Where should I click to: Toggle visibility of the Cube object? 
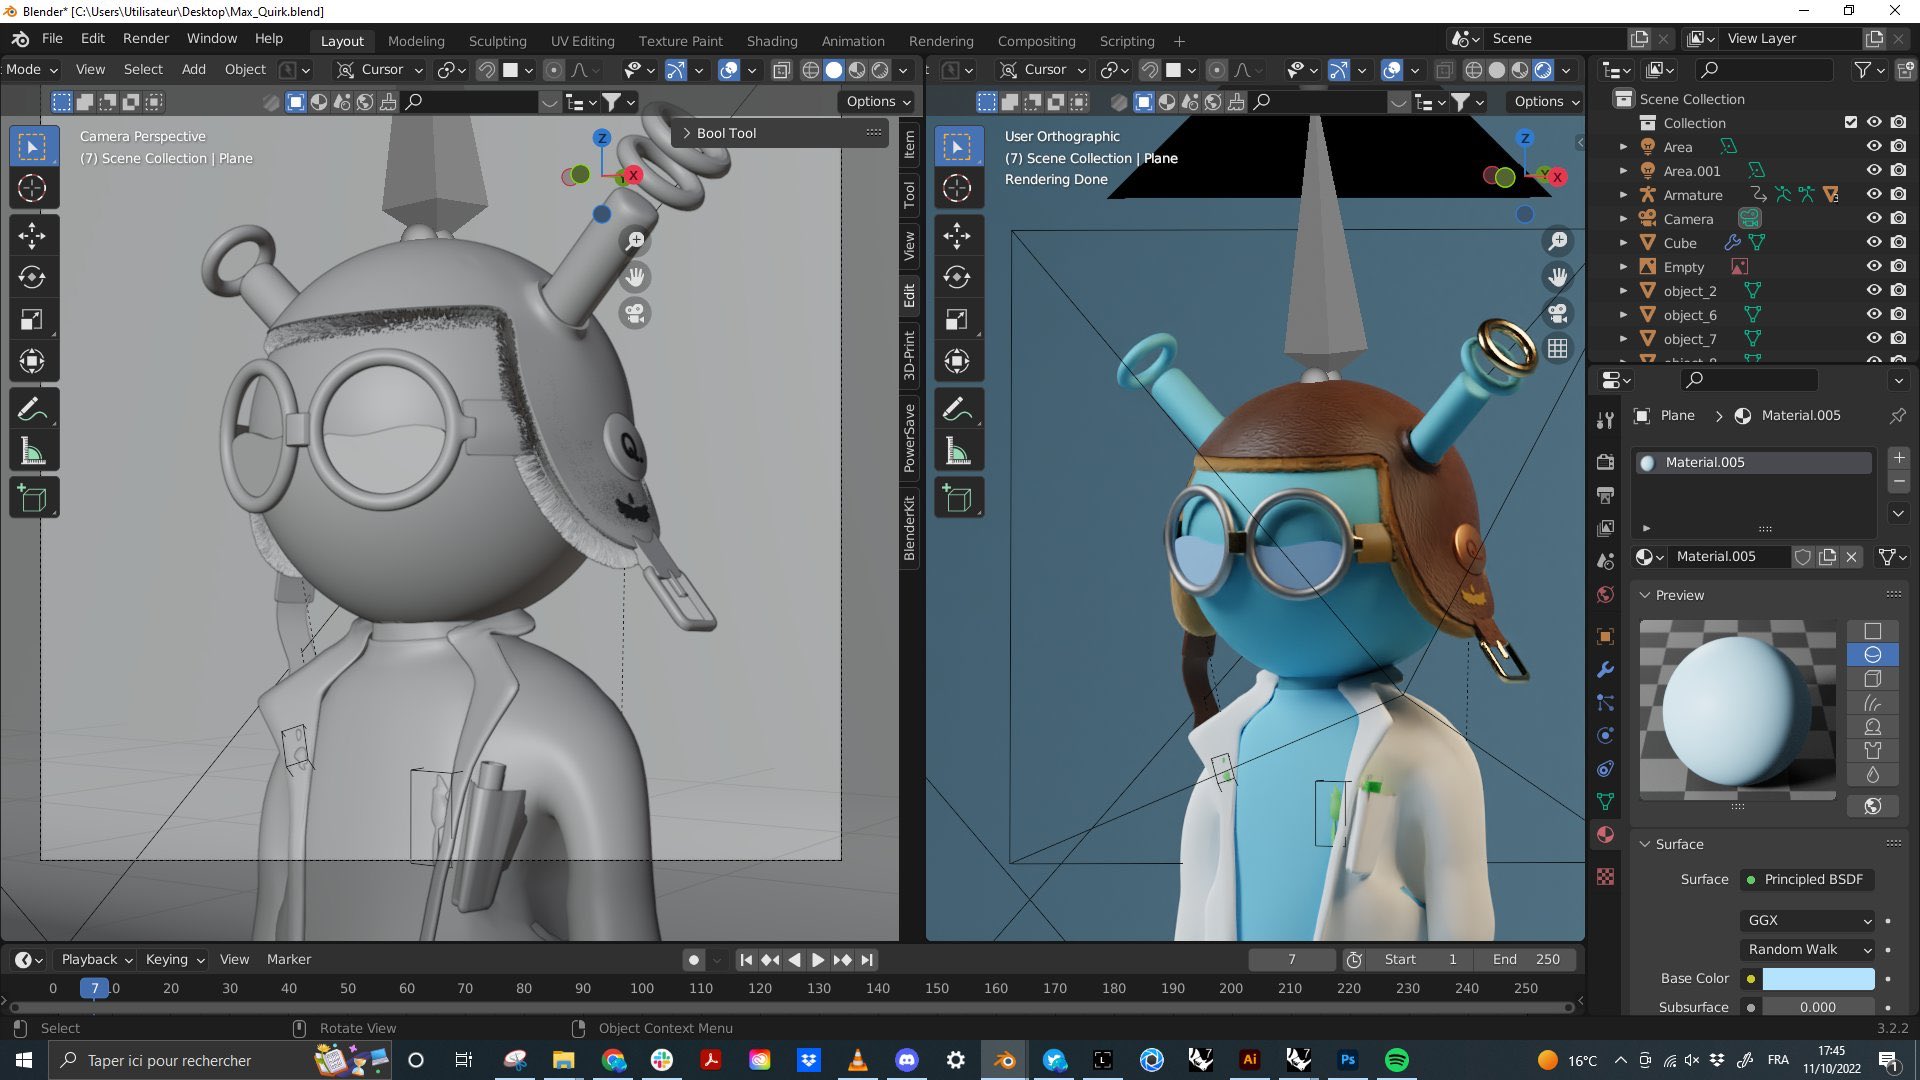point(1874,243)
